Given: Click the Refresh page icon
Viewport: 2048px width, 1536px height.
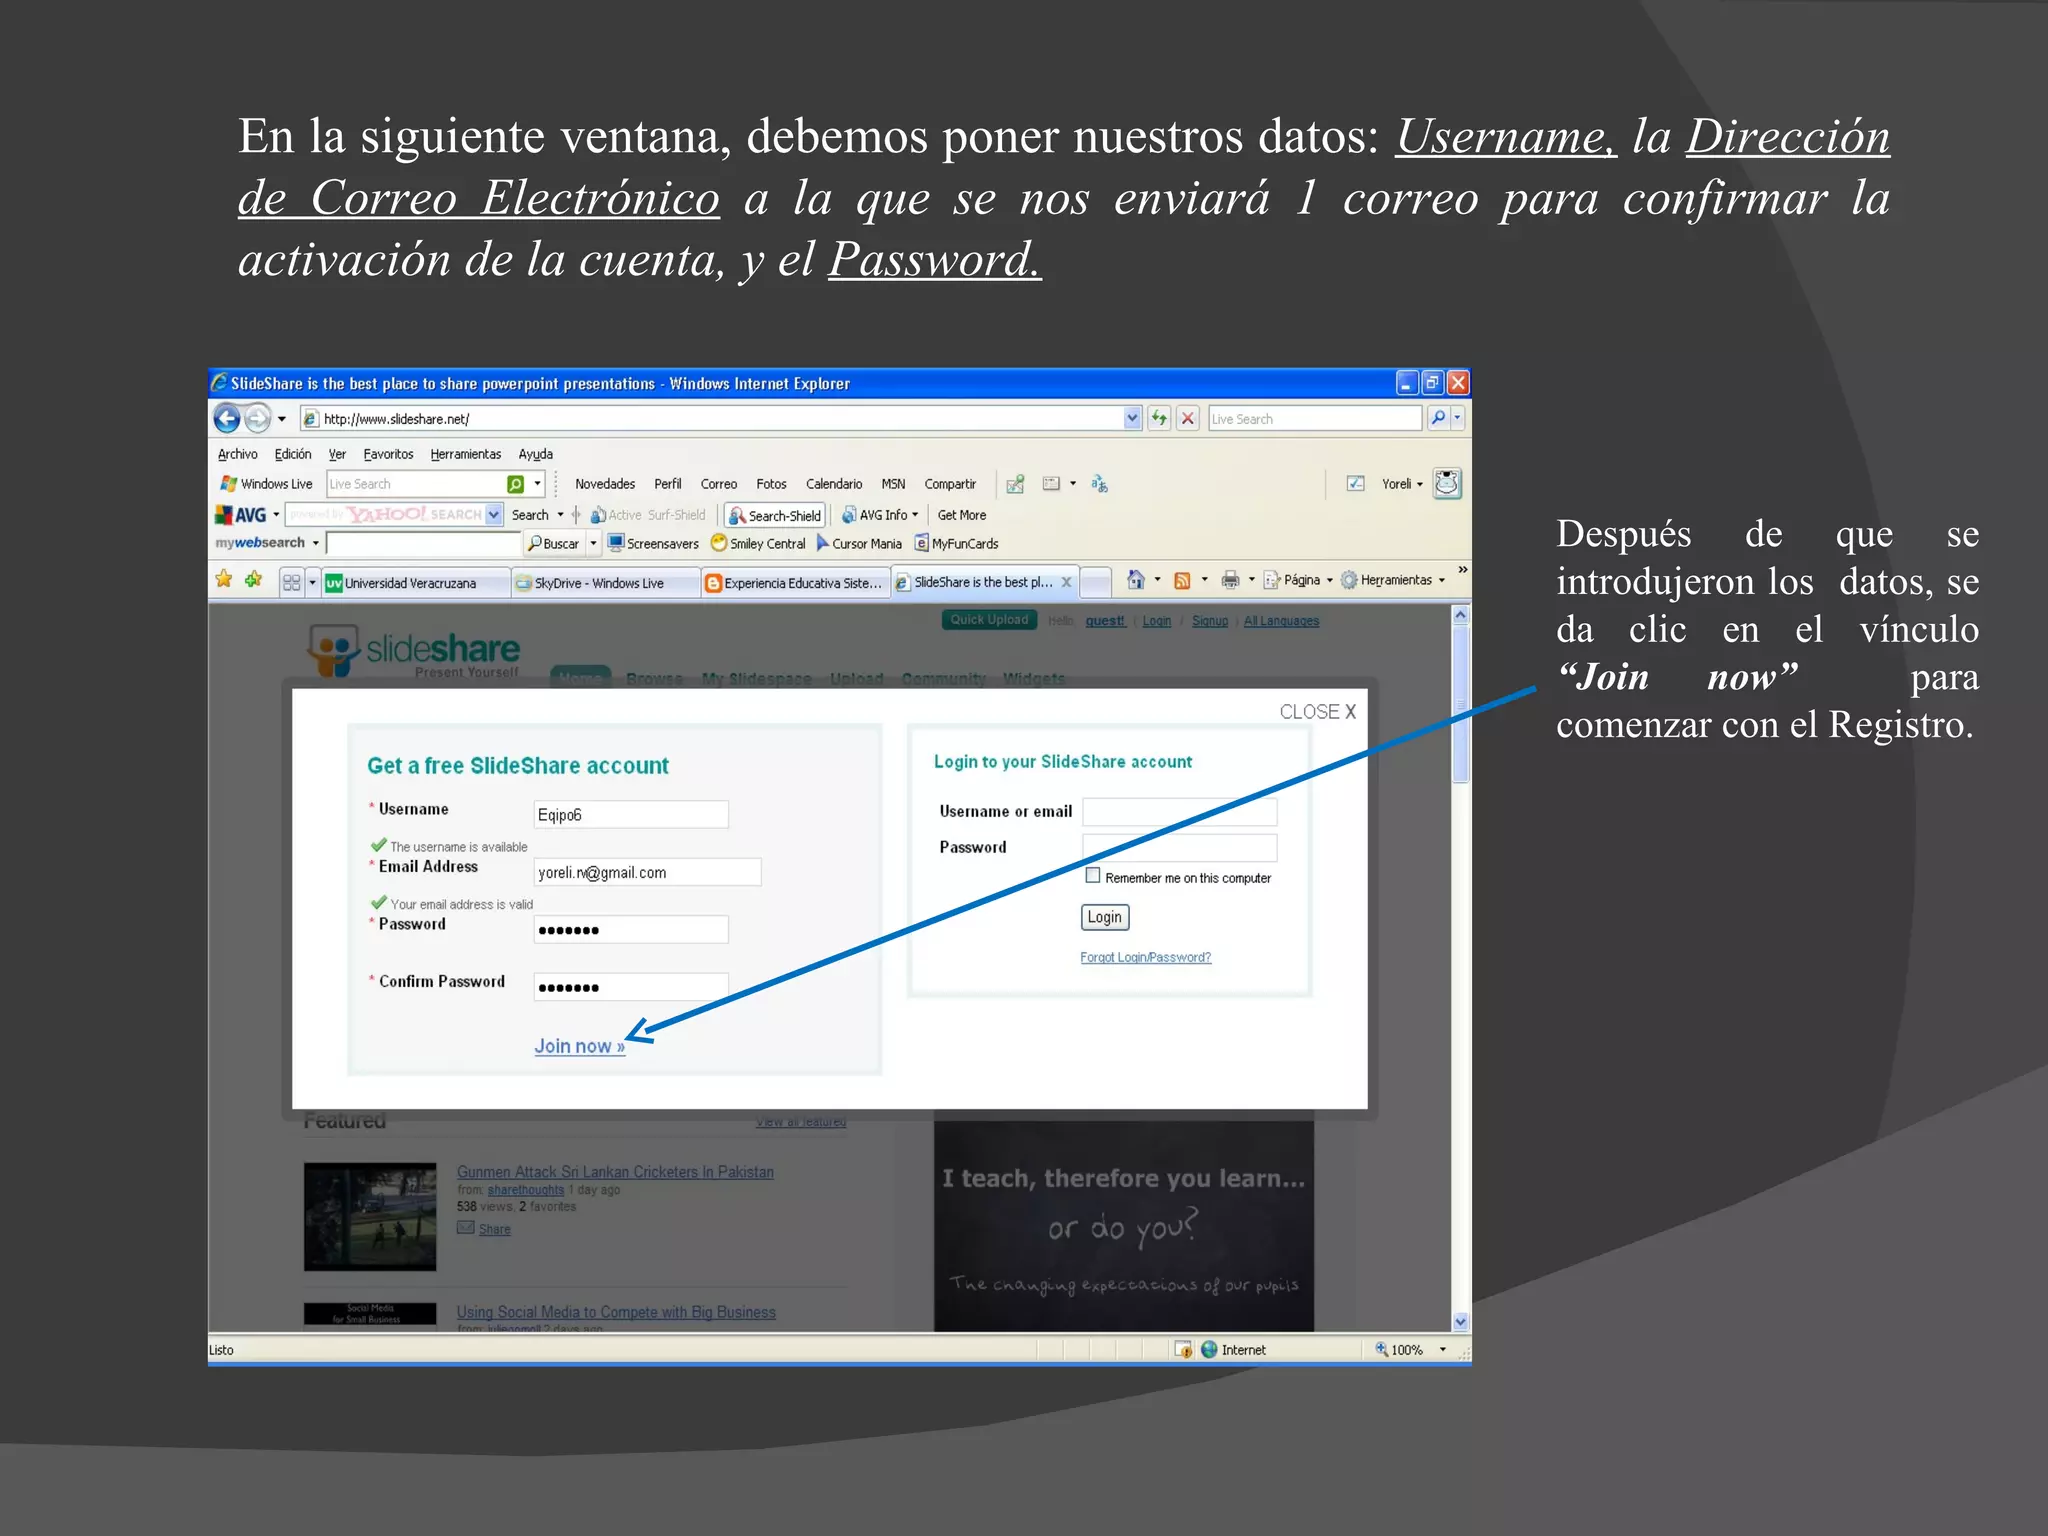Looking at the screenshot, I should coord(1159,418).
